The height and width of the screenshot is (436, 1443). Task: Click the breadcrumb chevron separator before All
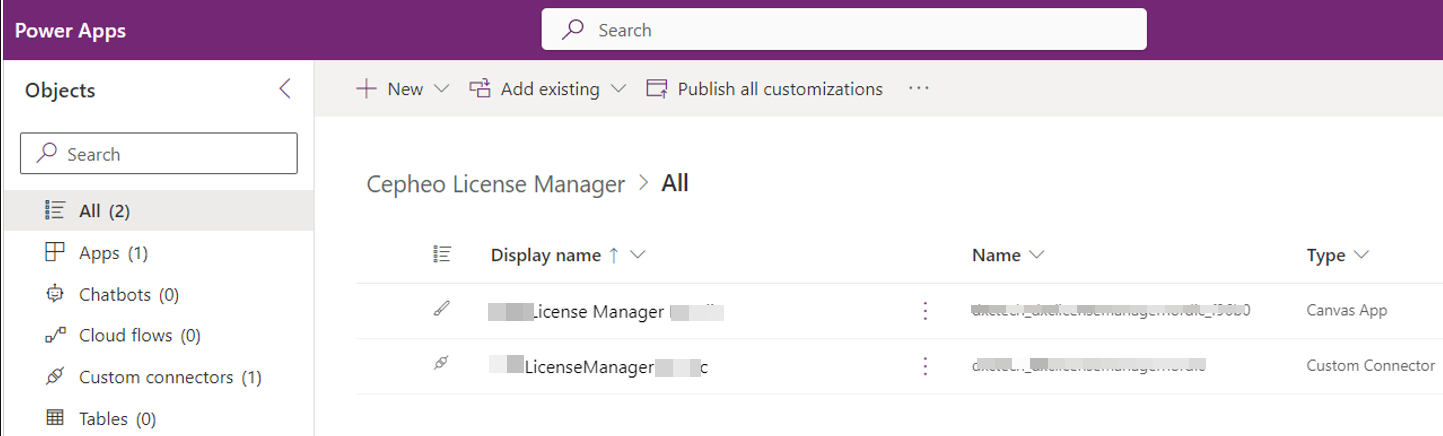643,184
